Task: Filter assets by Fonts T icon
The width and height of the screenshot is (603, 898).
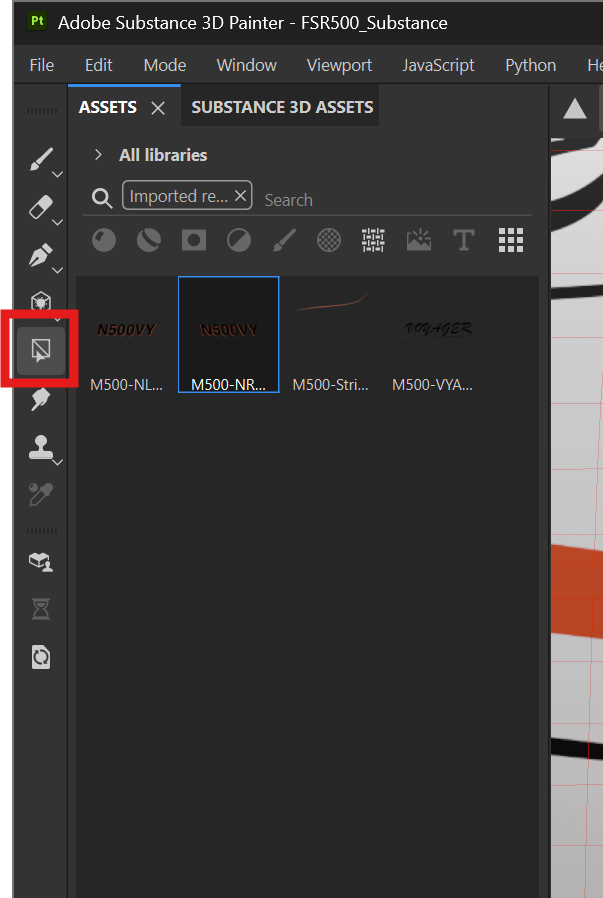Action: pyautogui.click(x=464, y=240)
